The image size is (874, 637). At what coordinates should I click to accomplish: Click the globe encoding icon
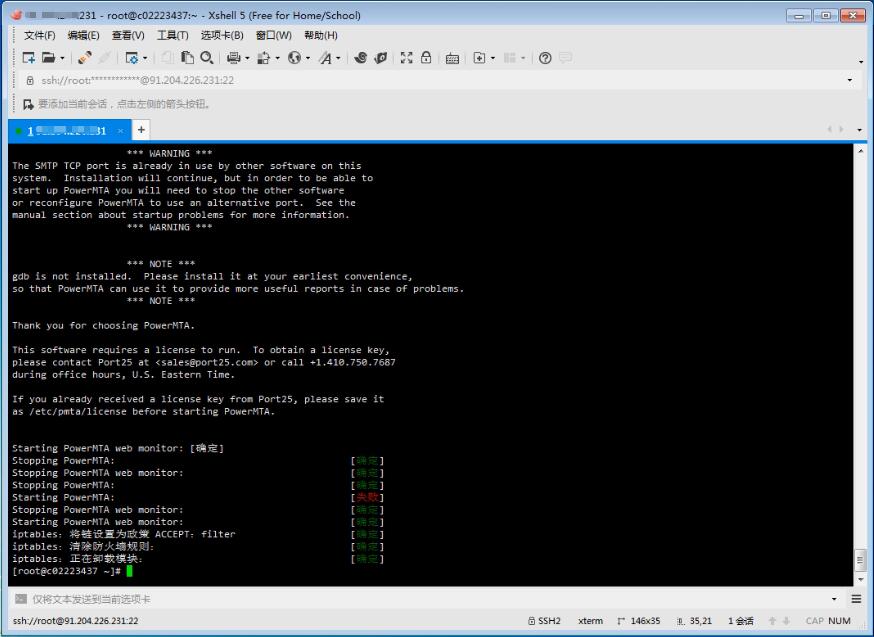pyautogui.click(x=294, y=57)
